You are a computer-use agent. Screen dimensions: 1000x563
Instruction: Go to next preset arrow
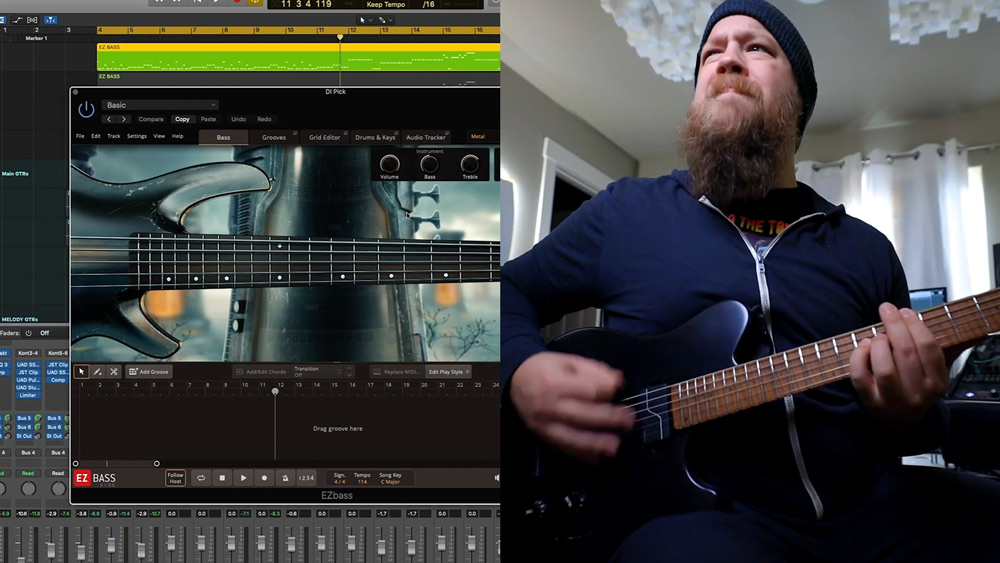[x=123, y=119]
